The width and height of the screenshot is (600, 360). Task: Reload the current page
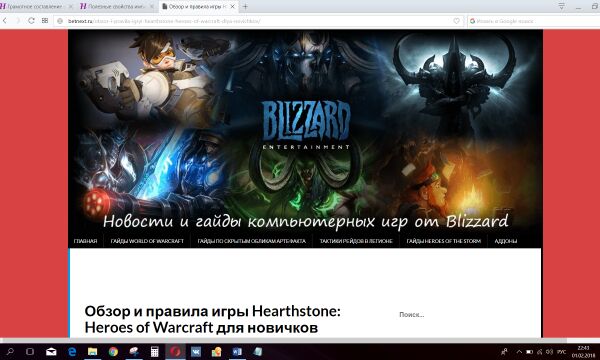(31, 21)
